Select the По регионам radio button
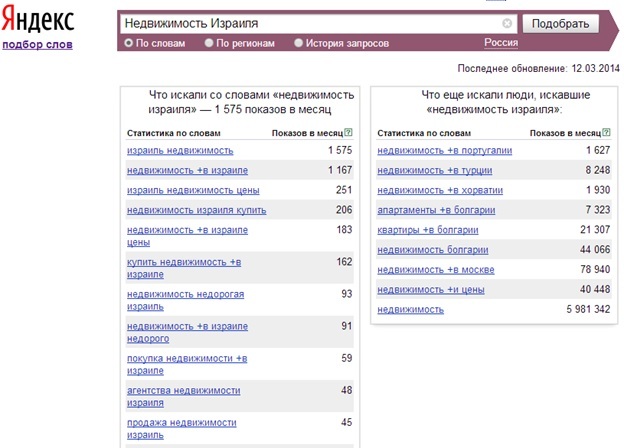Viewport: 624px width, 448px height. (209, 43)
